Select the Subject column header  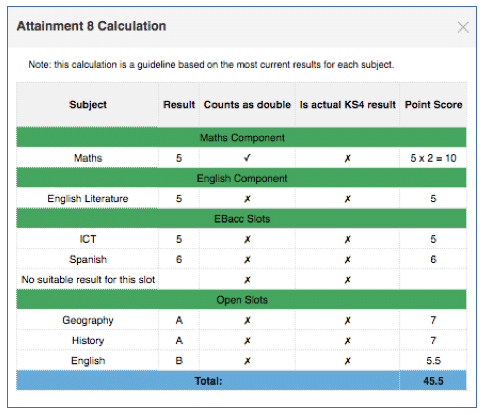pyautogui.click(x=88, y=105)
